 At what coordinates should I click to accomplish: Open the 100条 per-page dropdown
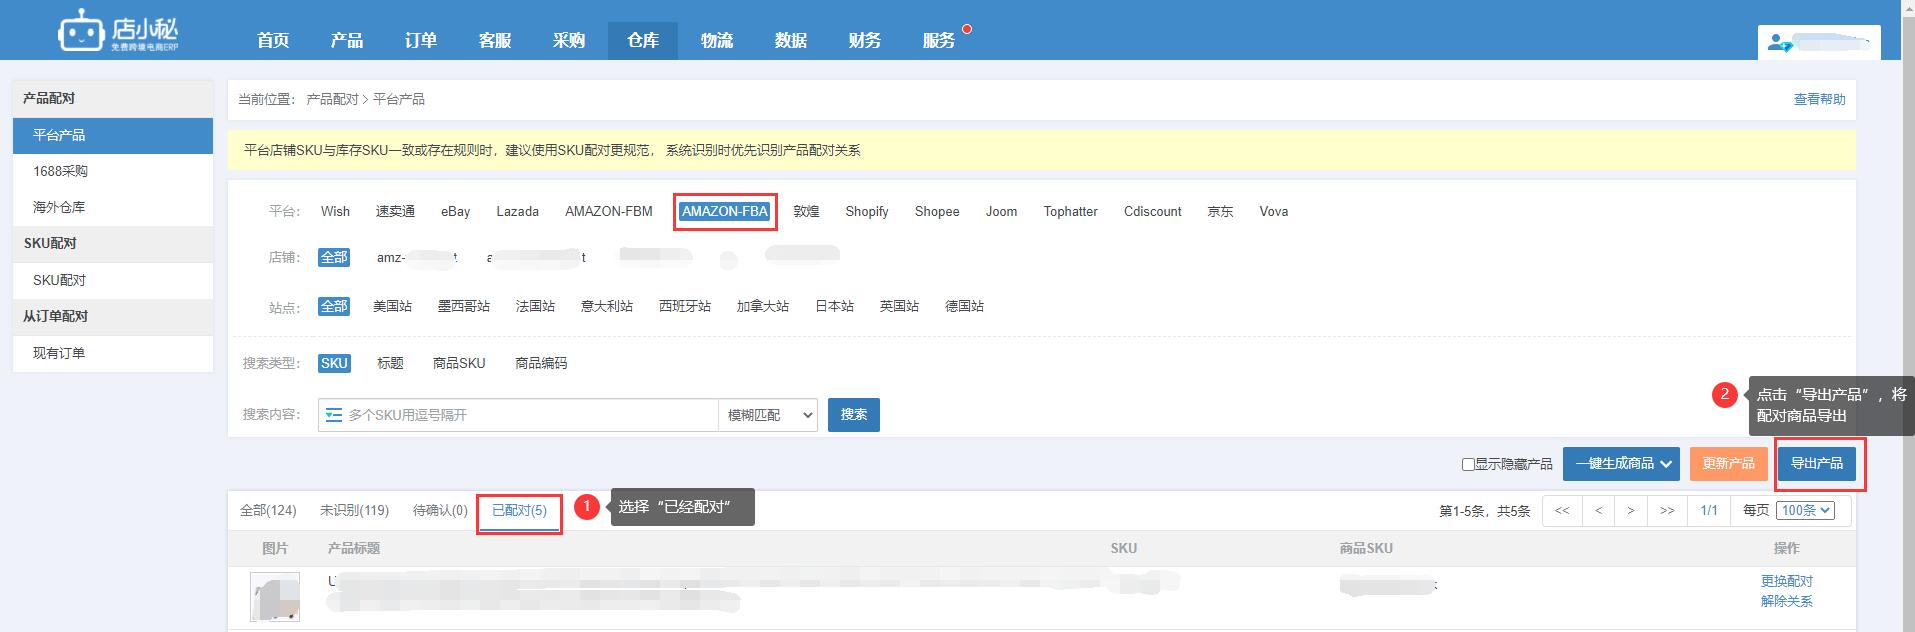tap(1806, 511)
